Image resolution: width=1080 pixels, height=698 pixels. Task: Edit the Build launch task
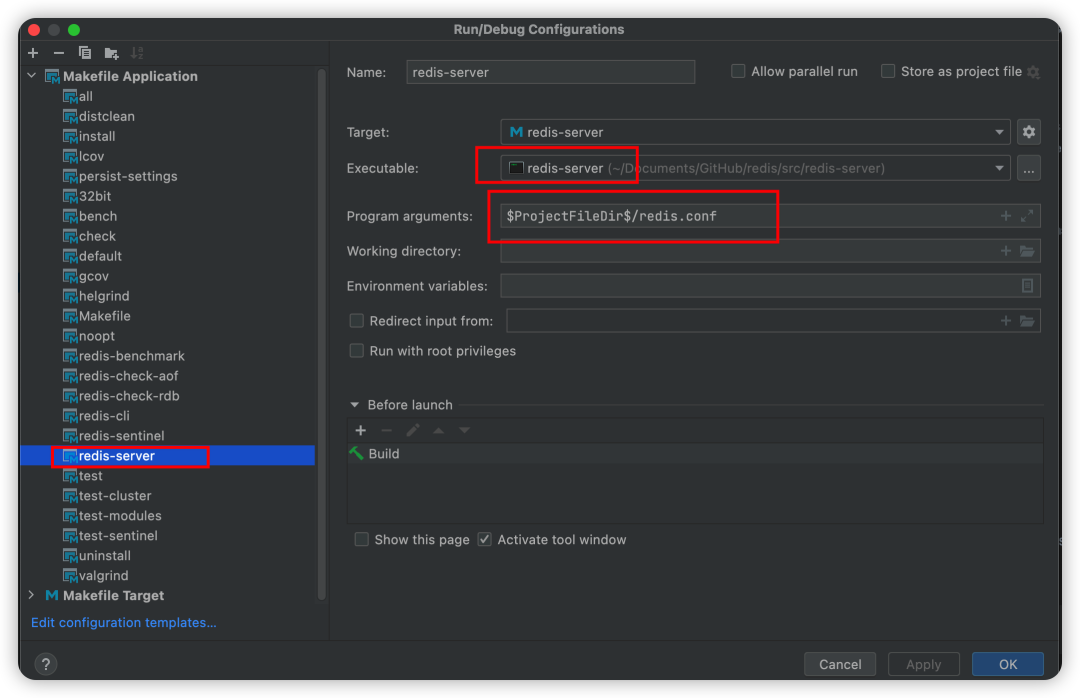click(413, 430)
